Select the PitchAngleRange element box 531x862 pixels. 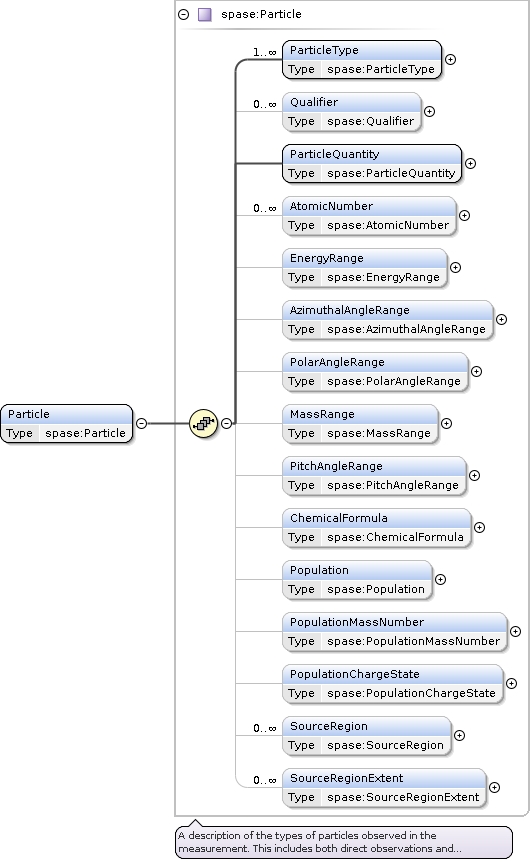(374, 476)
